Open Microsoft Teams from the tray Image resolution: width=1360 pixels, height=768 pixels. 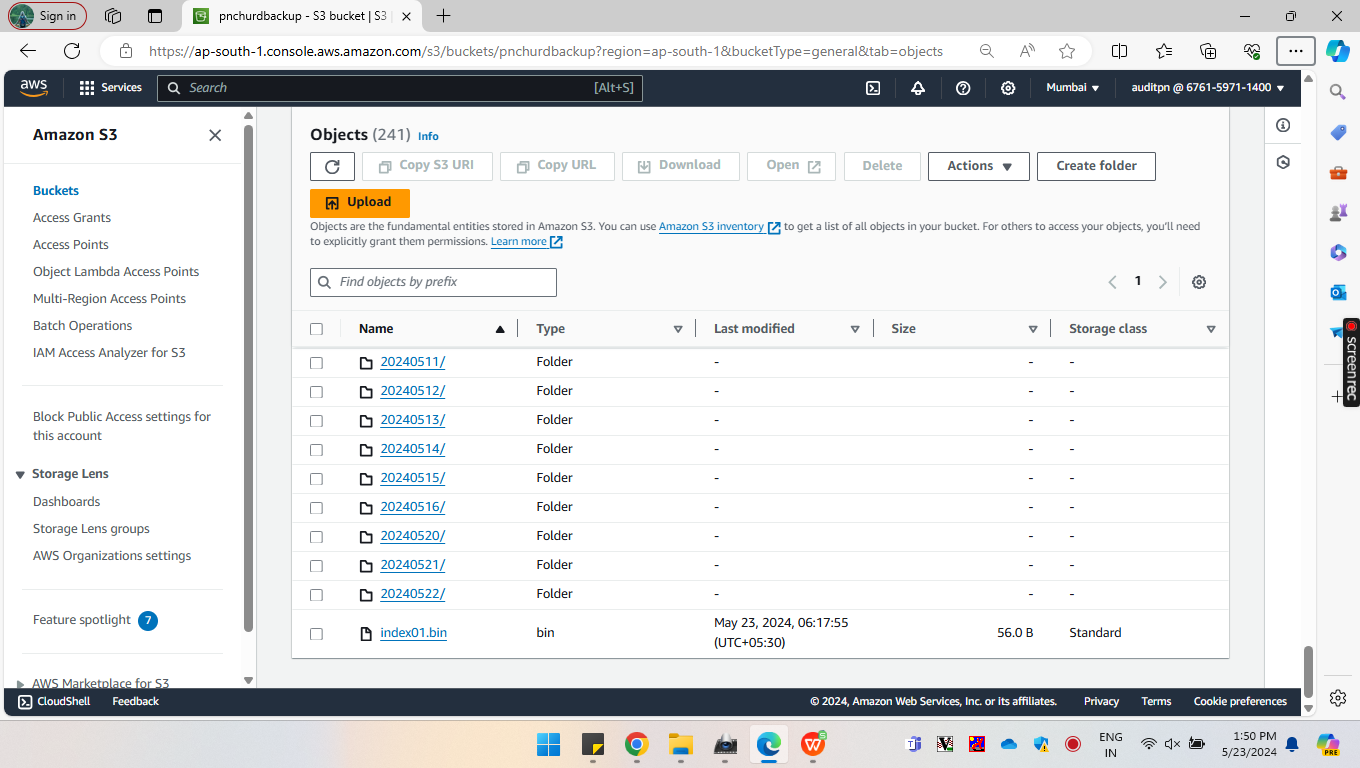(x=913, y=744)
